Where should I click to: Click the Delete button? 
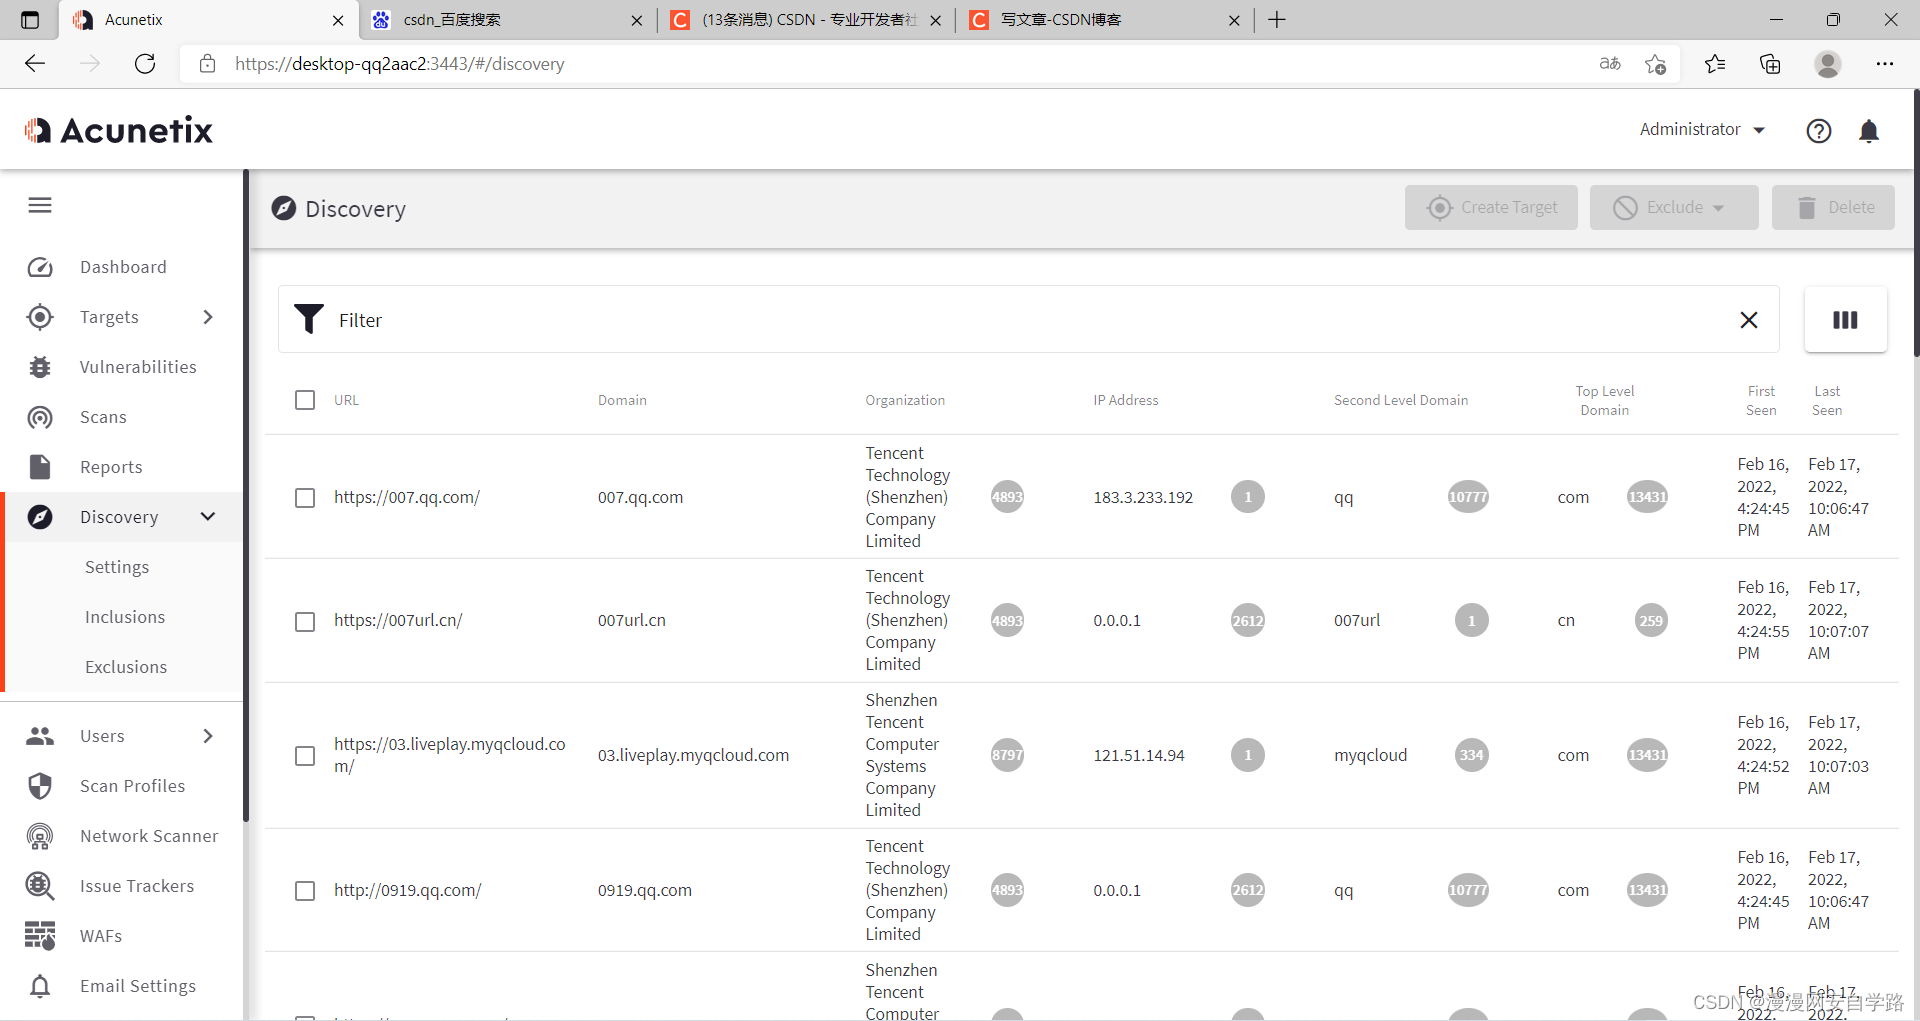click(x=1833, y=207)
